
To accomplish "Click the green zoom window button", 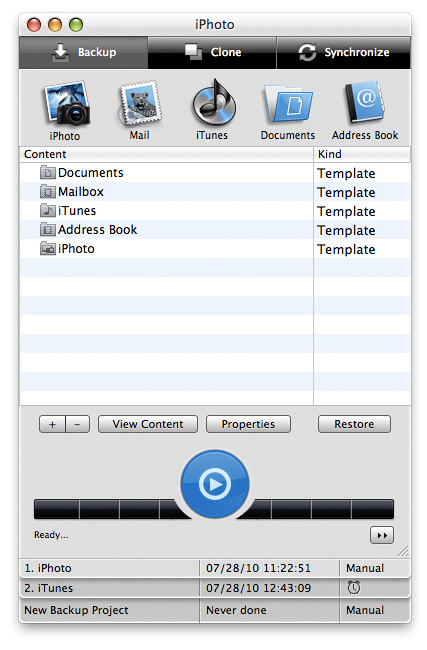I will point(76,25).
